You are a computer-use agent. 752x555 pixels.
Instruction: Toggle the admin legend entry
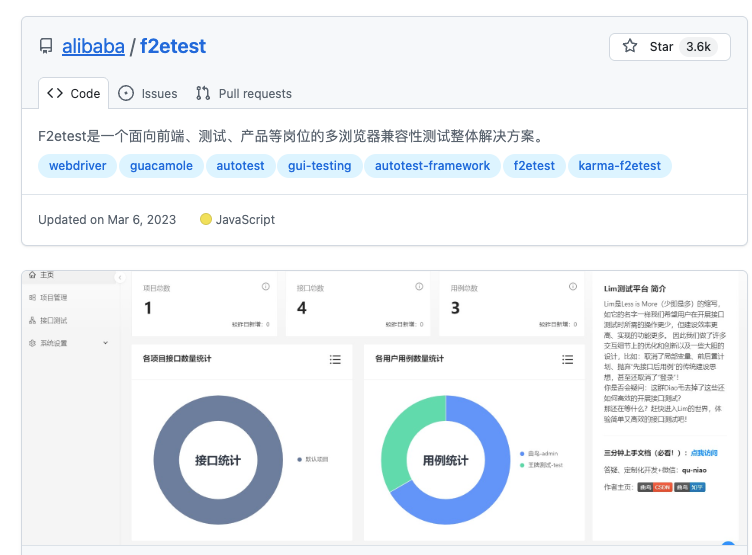click(x=539, y=453)
